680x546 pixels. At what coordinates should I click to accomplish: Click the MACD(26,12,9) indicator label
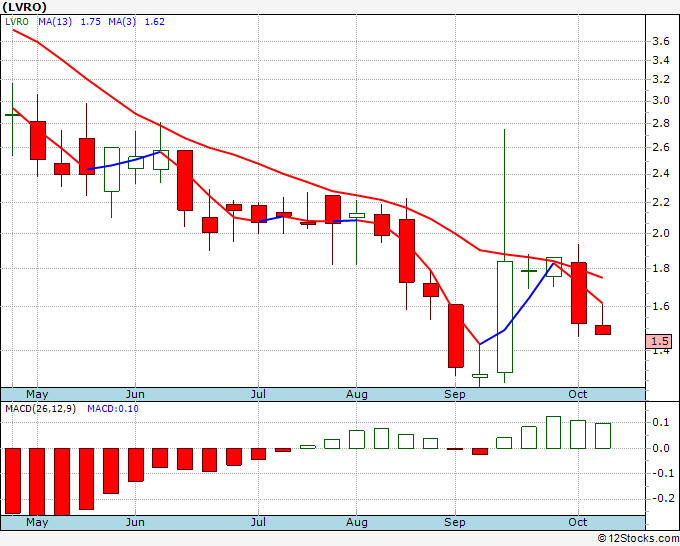pos(40,409)
